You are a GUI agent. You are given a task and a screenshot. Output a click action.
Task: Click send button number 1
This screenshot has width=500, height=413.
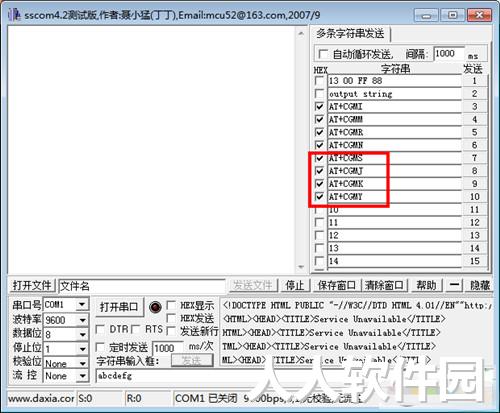coord(474,81)
